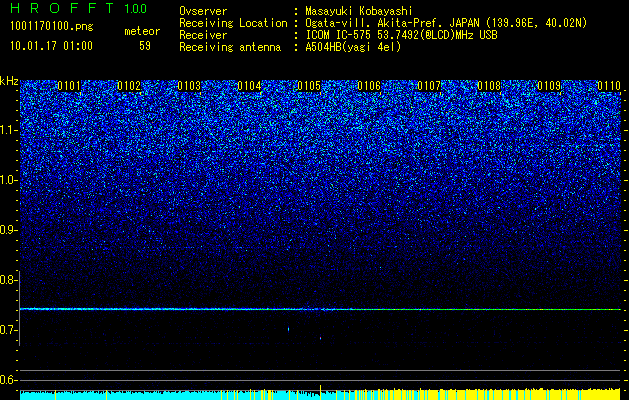629x400 pixels.
Task: Click the Ovserver label
Action: (x=203, y=11)
